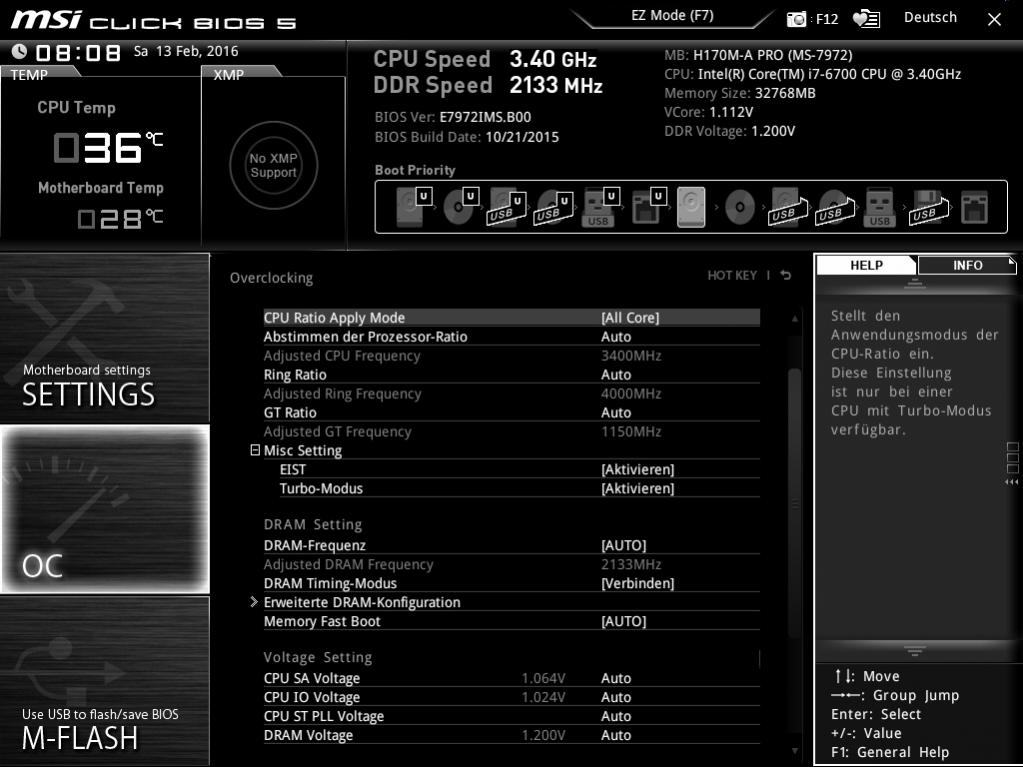Open CPU Ratio Apply Mode [All Core] value

630,318
